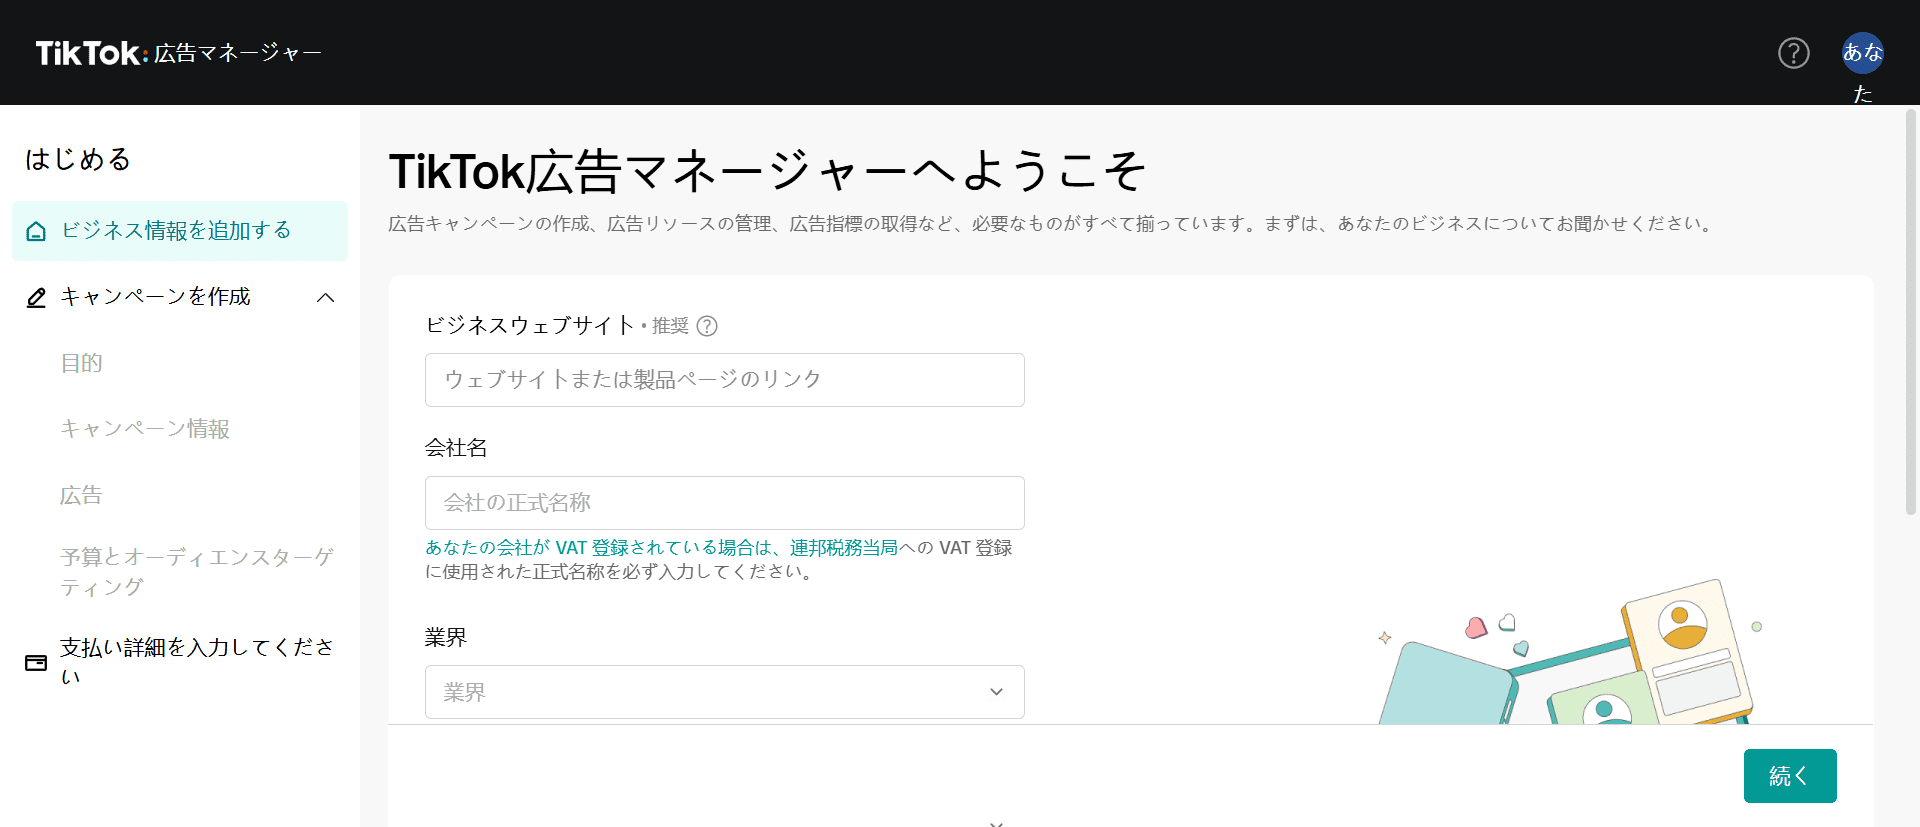Click the pencil icon beside キャンペーンを作成
The height and width of the screenshot is (827, 1920).
36,297
